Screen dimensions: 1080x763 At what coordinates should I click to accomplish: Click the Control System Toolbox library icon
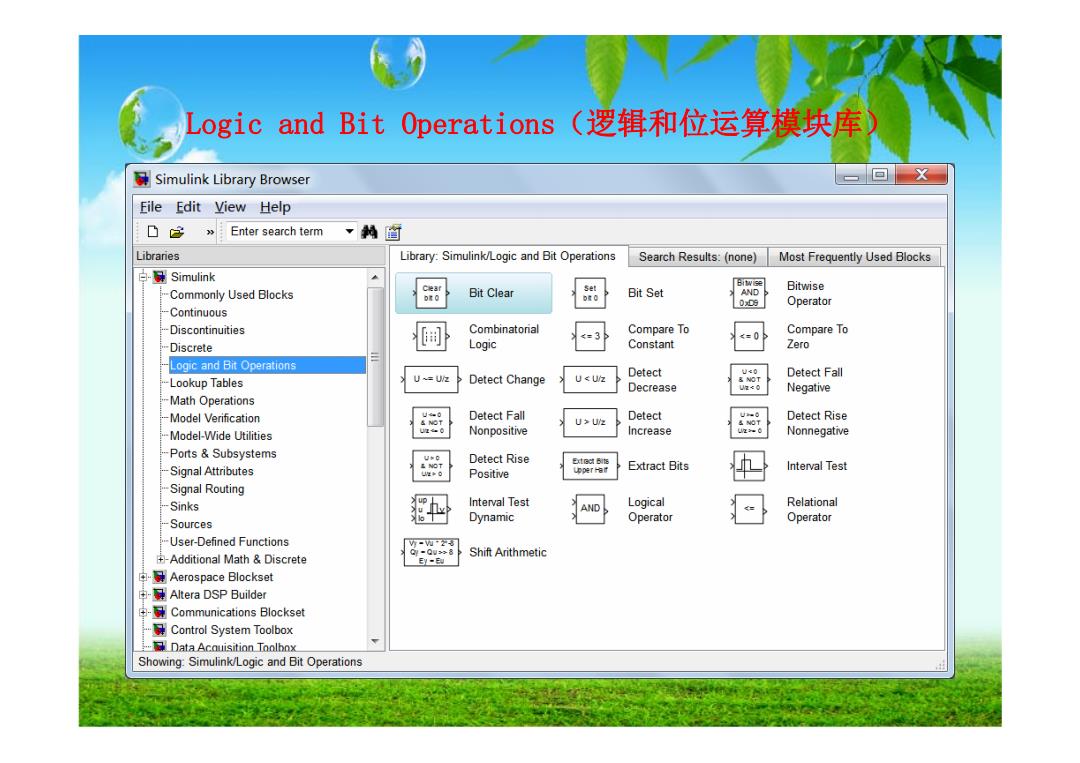tap(160, 630)
